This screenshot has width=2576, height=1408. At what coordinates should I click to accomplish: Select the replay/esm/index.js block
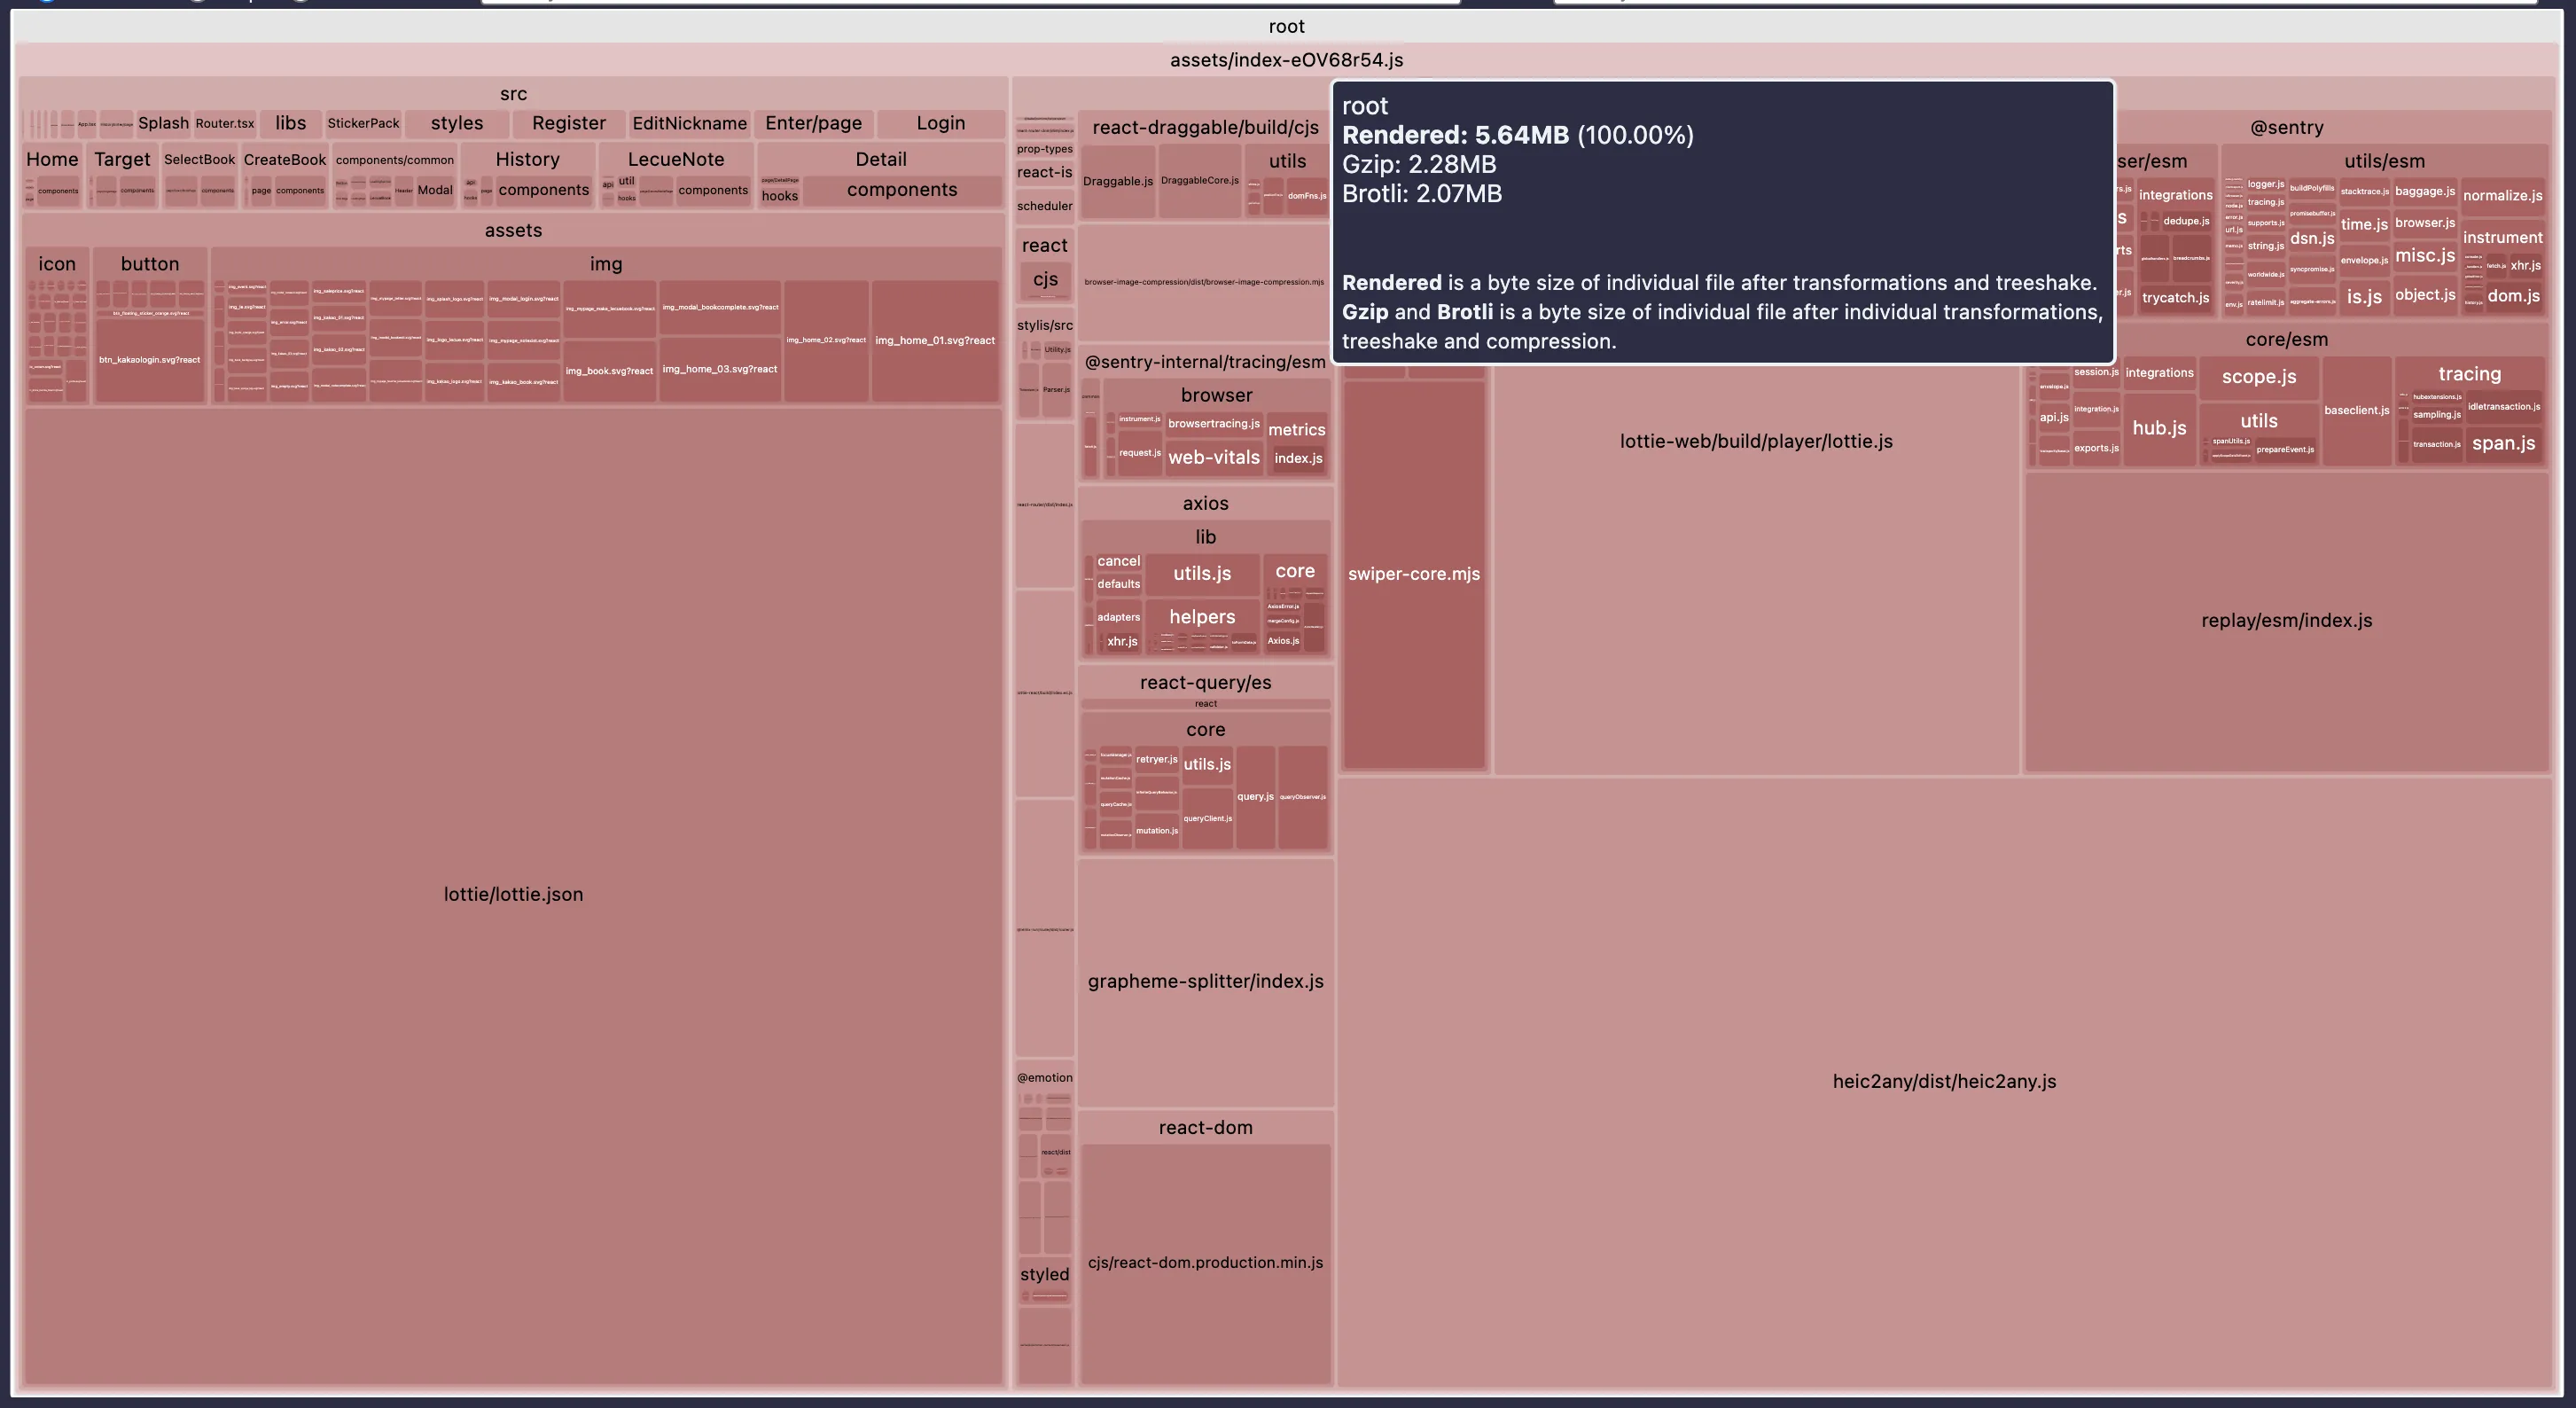pos(2287,621)
